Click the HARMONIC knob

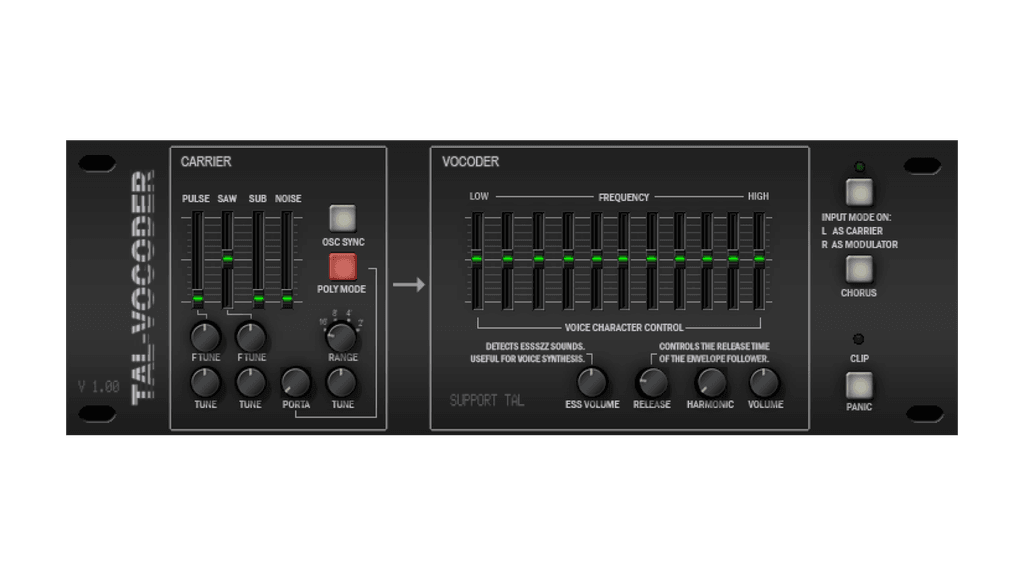[709, 382]
